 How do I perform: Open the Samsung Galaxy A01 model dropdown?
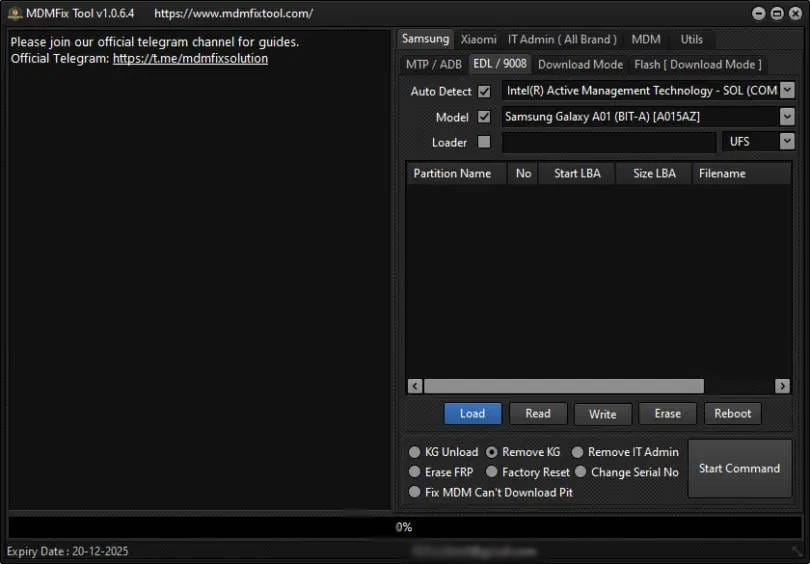click(x=786, y=117)
